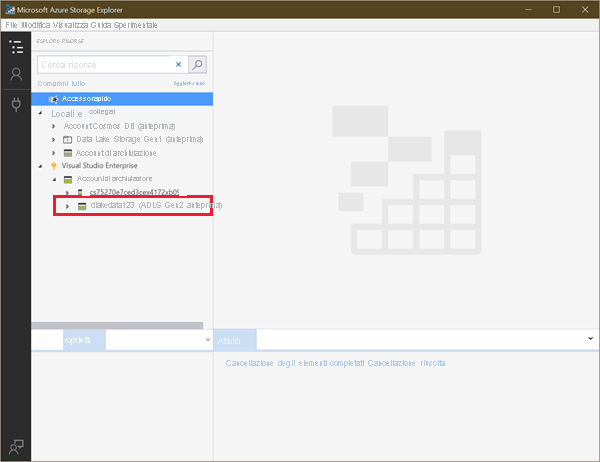
Task: Maximize the Storage Explorer window
Action: coord(556,10)
